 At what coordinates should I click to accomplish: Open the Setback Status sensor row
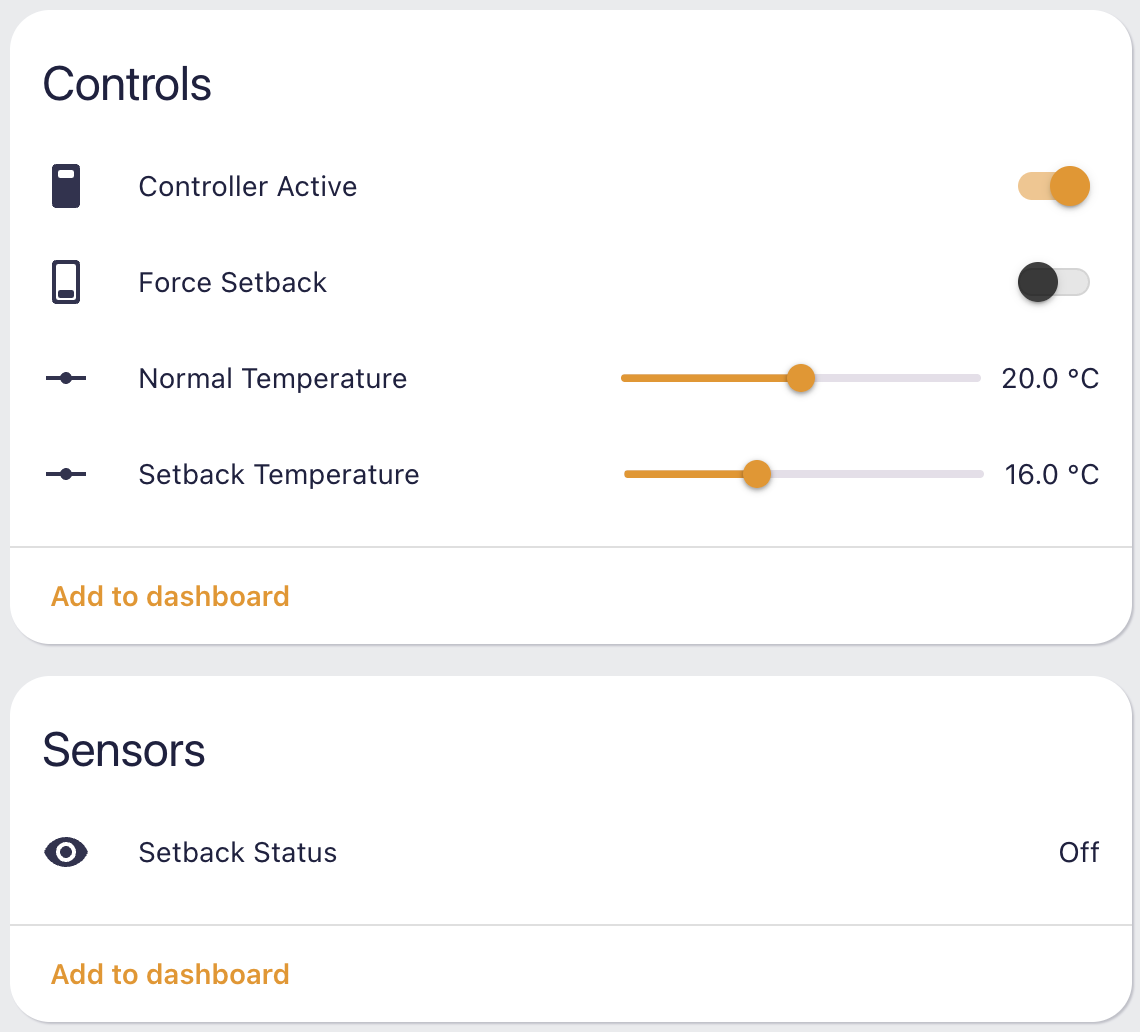click(571, 852)
